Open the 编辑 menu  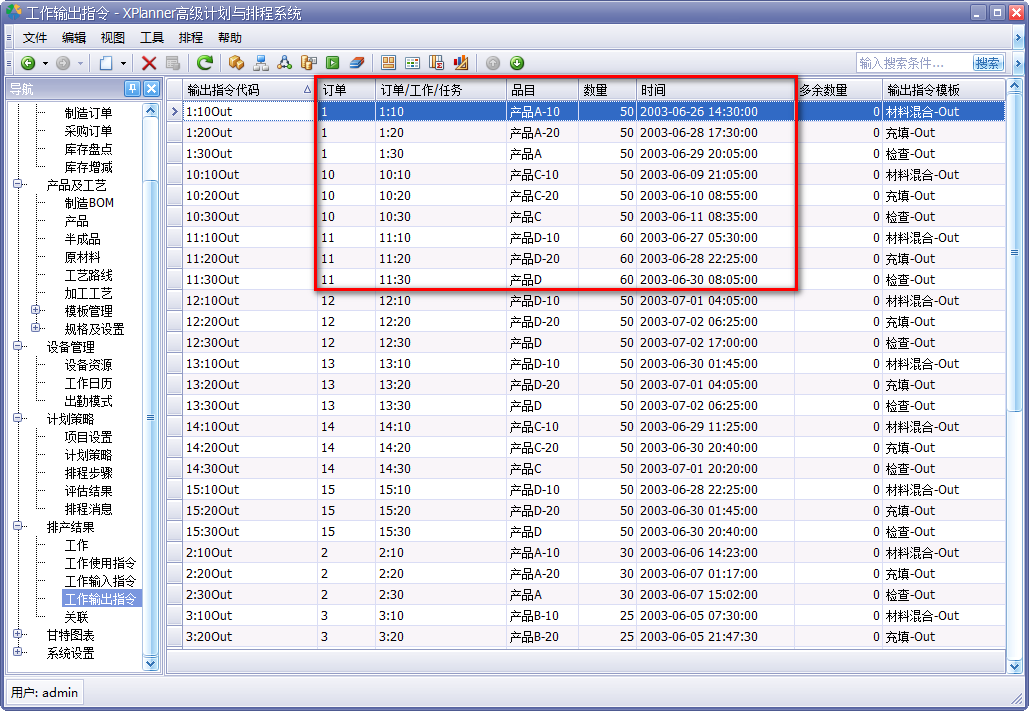pyautogui.click(x=74, y=37)
